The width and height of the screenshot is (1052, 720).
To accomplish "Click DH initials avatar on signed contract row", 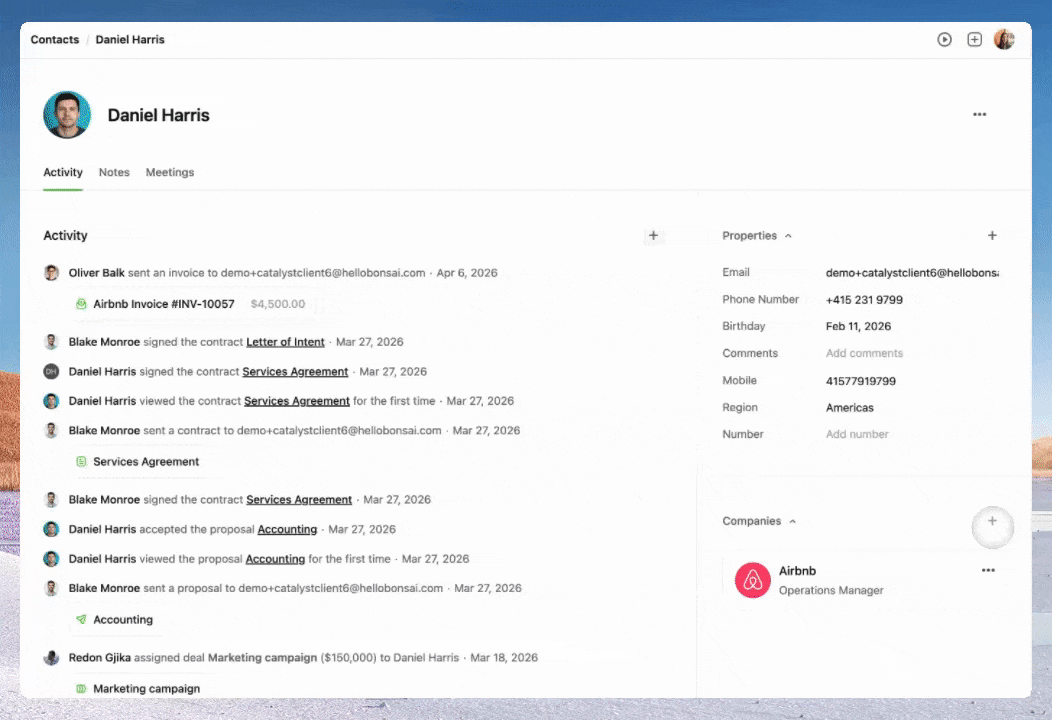I will click(51, 371).
